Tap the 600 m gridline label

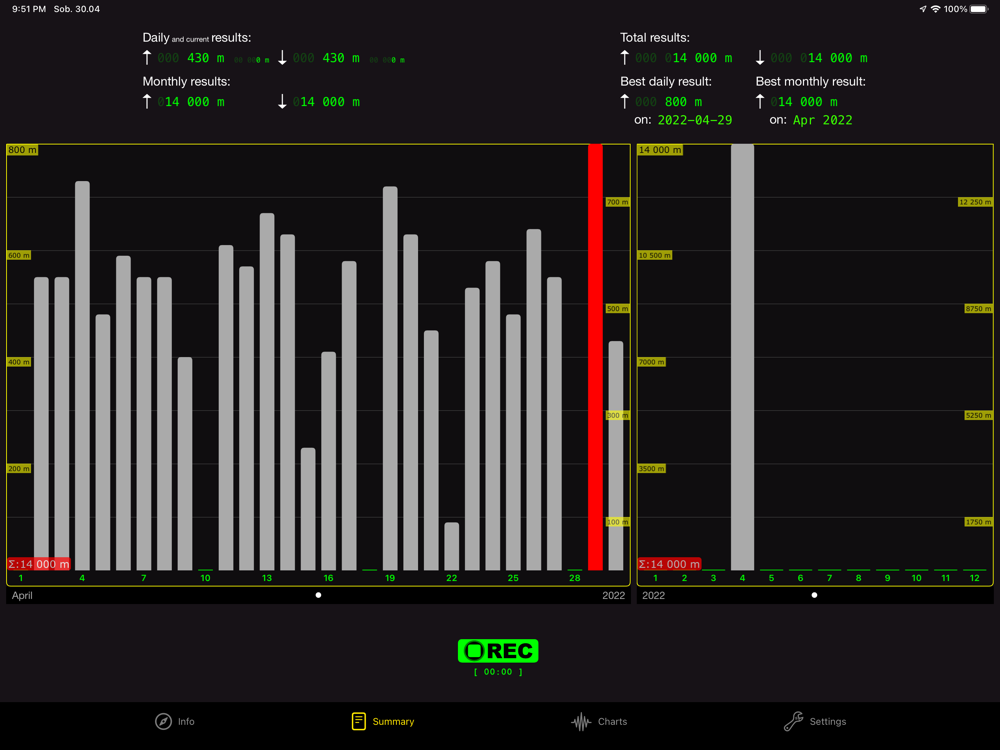click(x=19, y=255)
